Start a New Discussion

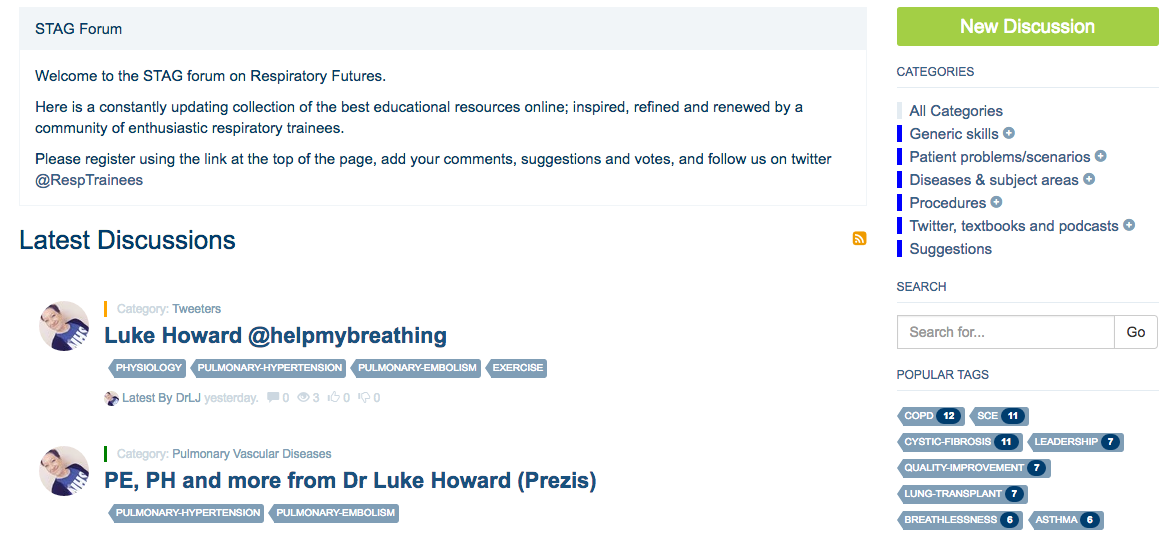pos(1027,27)
